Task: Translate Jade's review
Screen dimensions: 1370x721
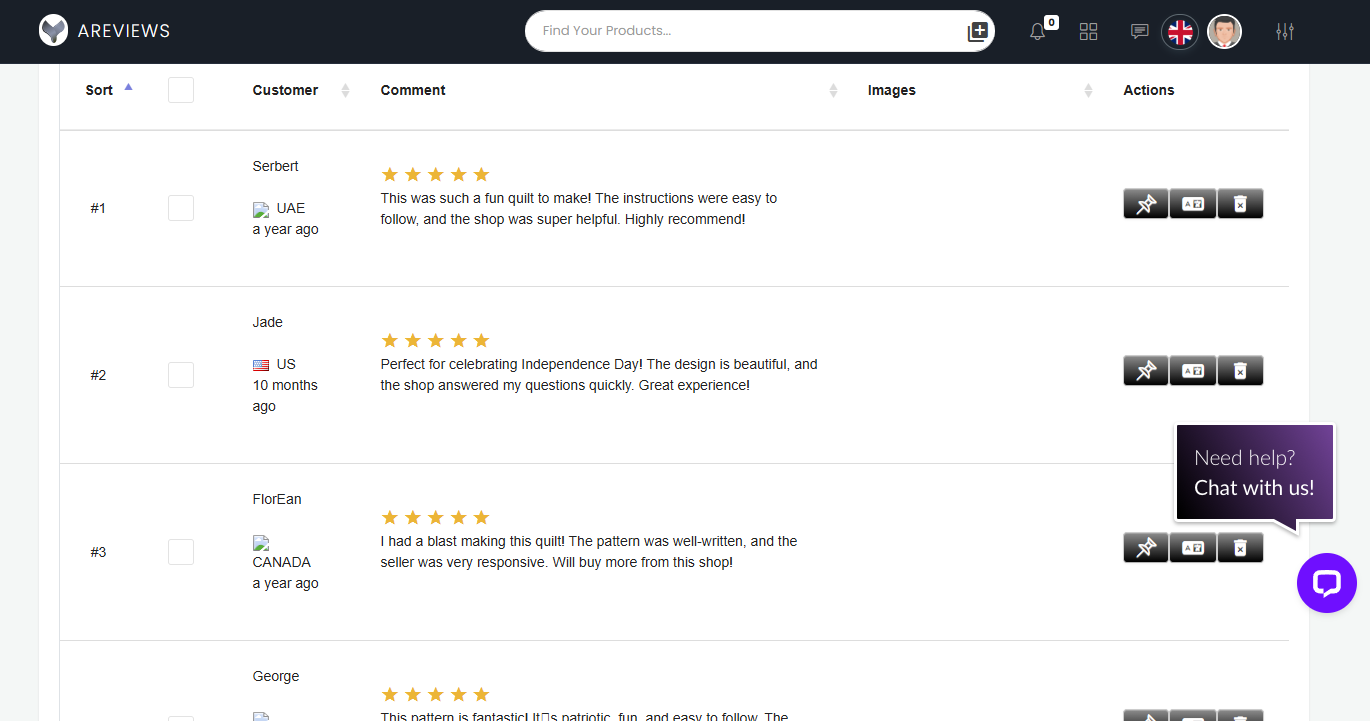Action: click(x=1193, y=371)
